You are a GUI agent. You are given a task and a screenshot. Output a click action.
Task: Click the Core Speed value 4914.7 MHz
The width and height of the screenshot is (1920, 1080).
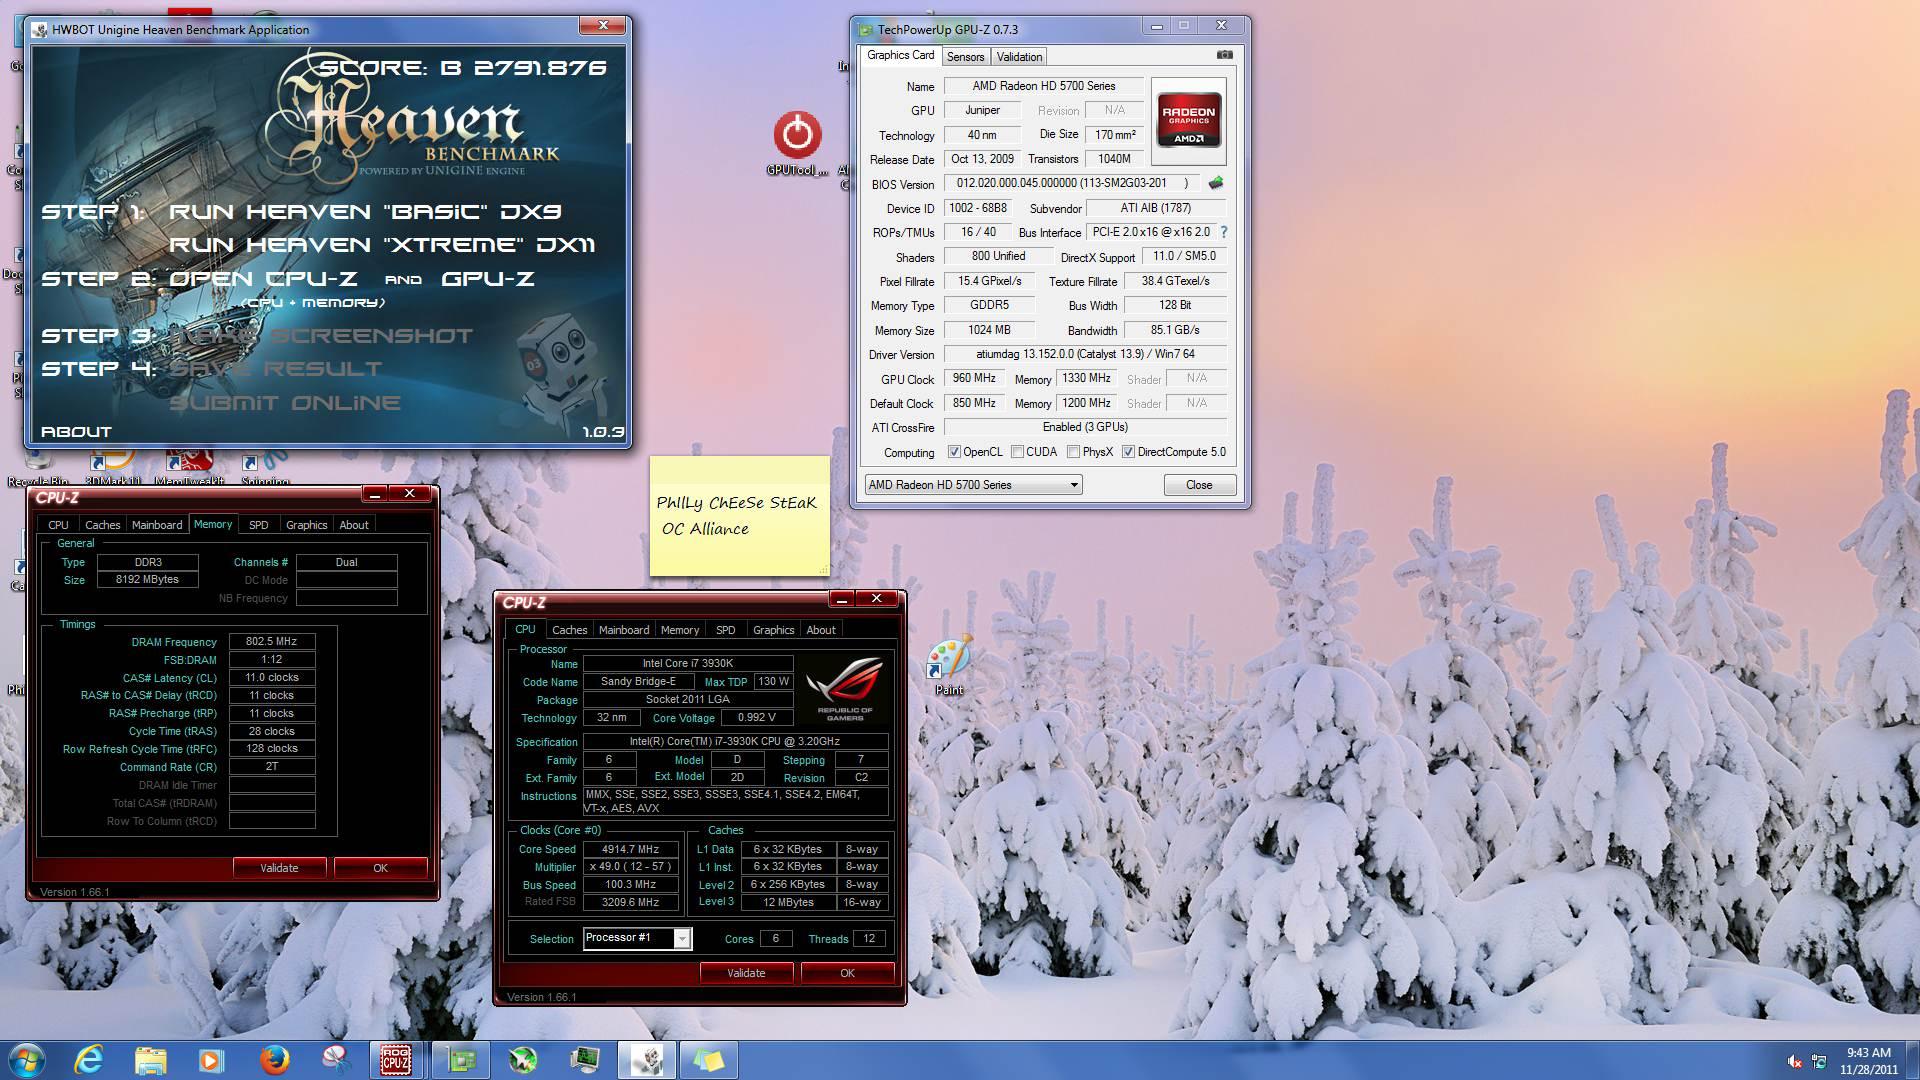(x=630, y=849)
